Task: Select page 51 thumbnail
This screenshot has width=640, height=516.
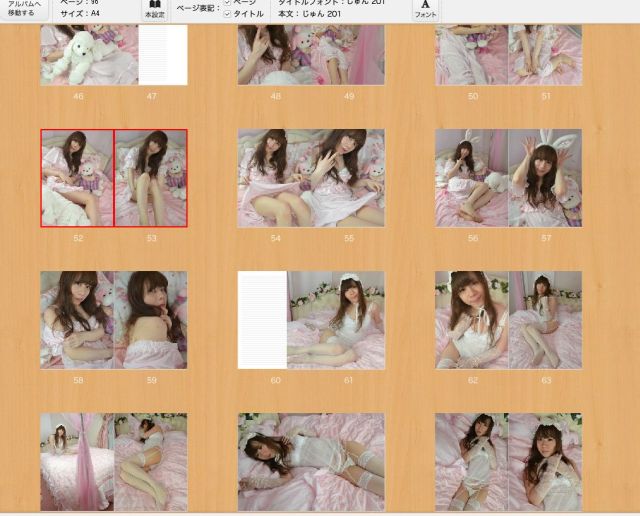Action: [x=545, y=55]
